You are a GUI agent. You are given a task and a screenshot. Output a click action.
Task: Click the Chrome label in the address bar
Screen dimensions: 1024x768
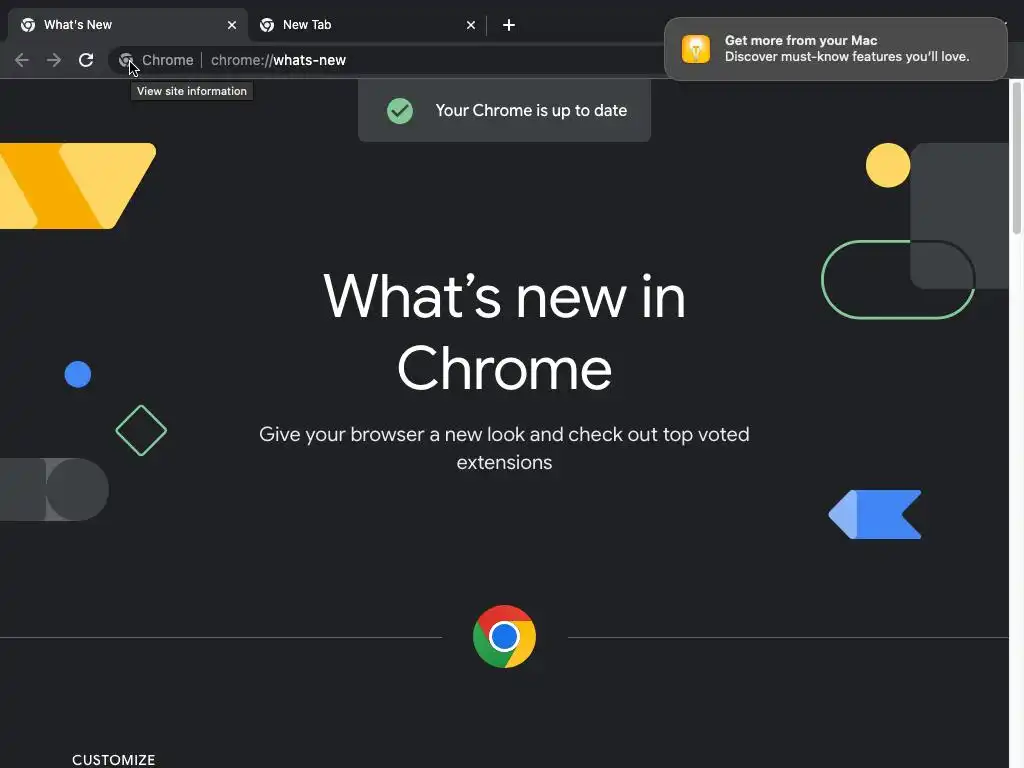tap(168, 60)
